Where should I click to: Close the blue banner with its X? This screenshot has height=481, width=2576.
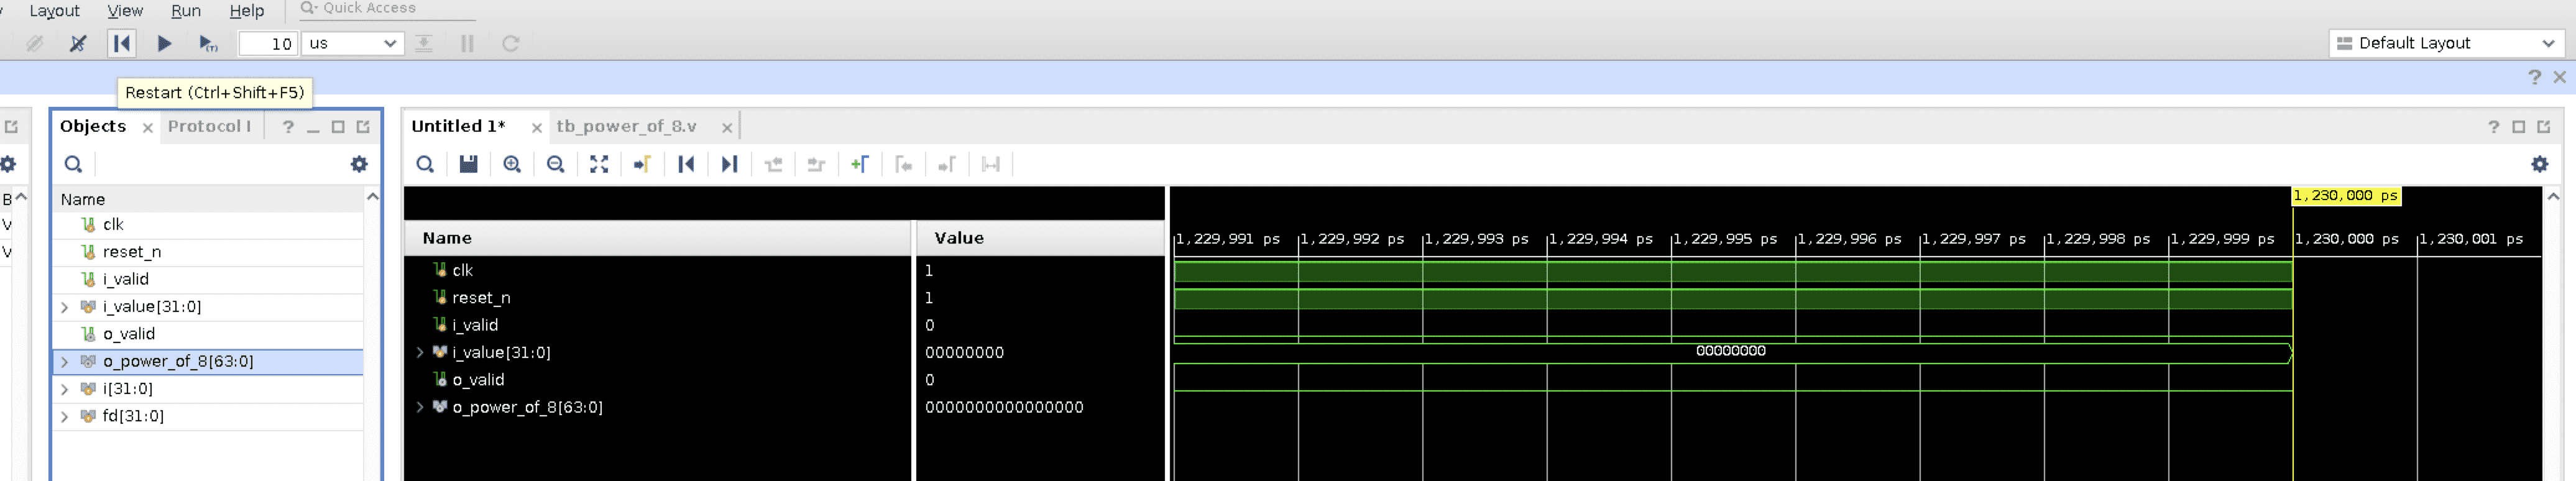[2559, 77]
